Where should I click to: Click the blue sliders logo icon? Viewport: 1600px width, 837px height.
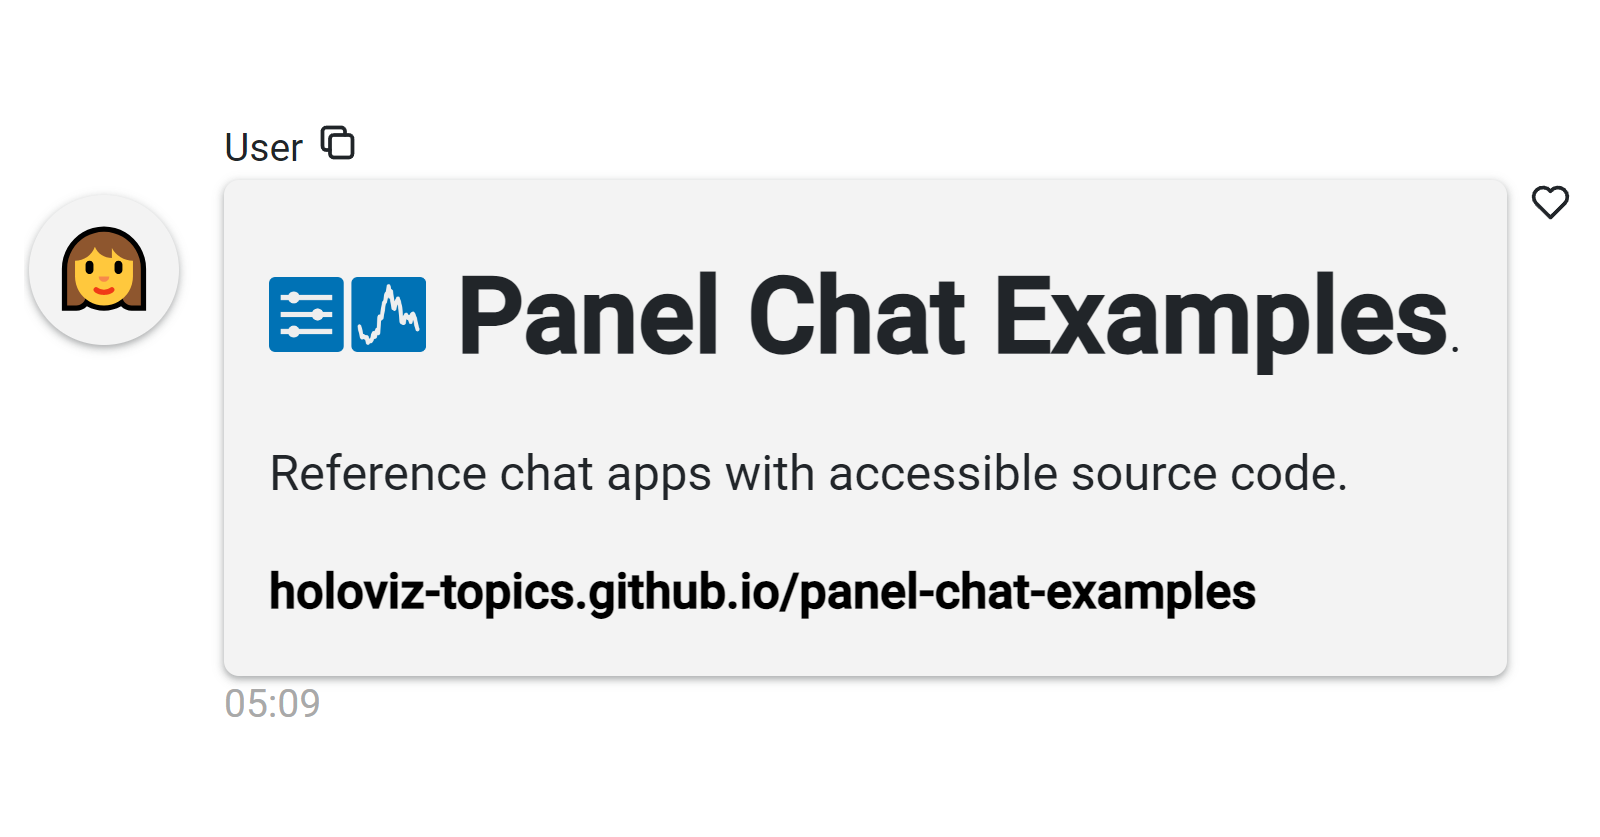pyautogui.click(x=306, y=314)
